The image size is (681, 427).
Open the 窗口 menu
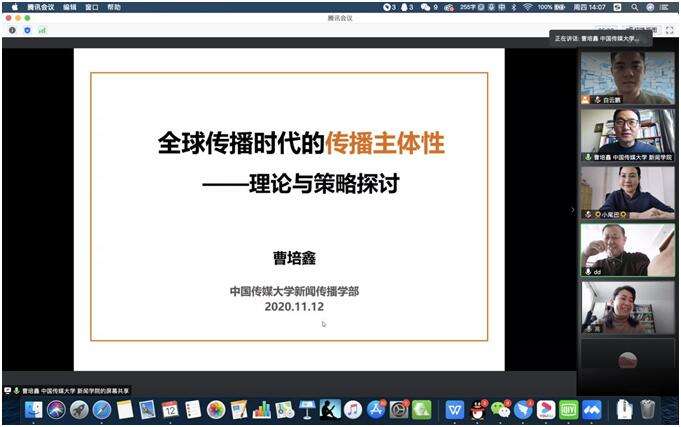tap(92, 7)
